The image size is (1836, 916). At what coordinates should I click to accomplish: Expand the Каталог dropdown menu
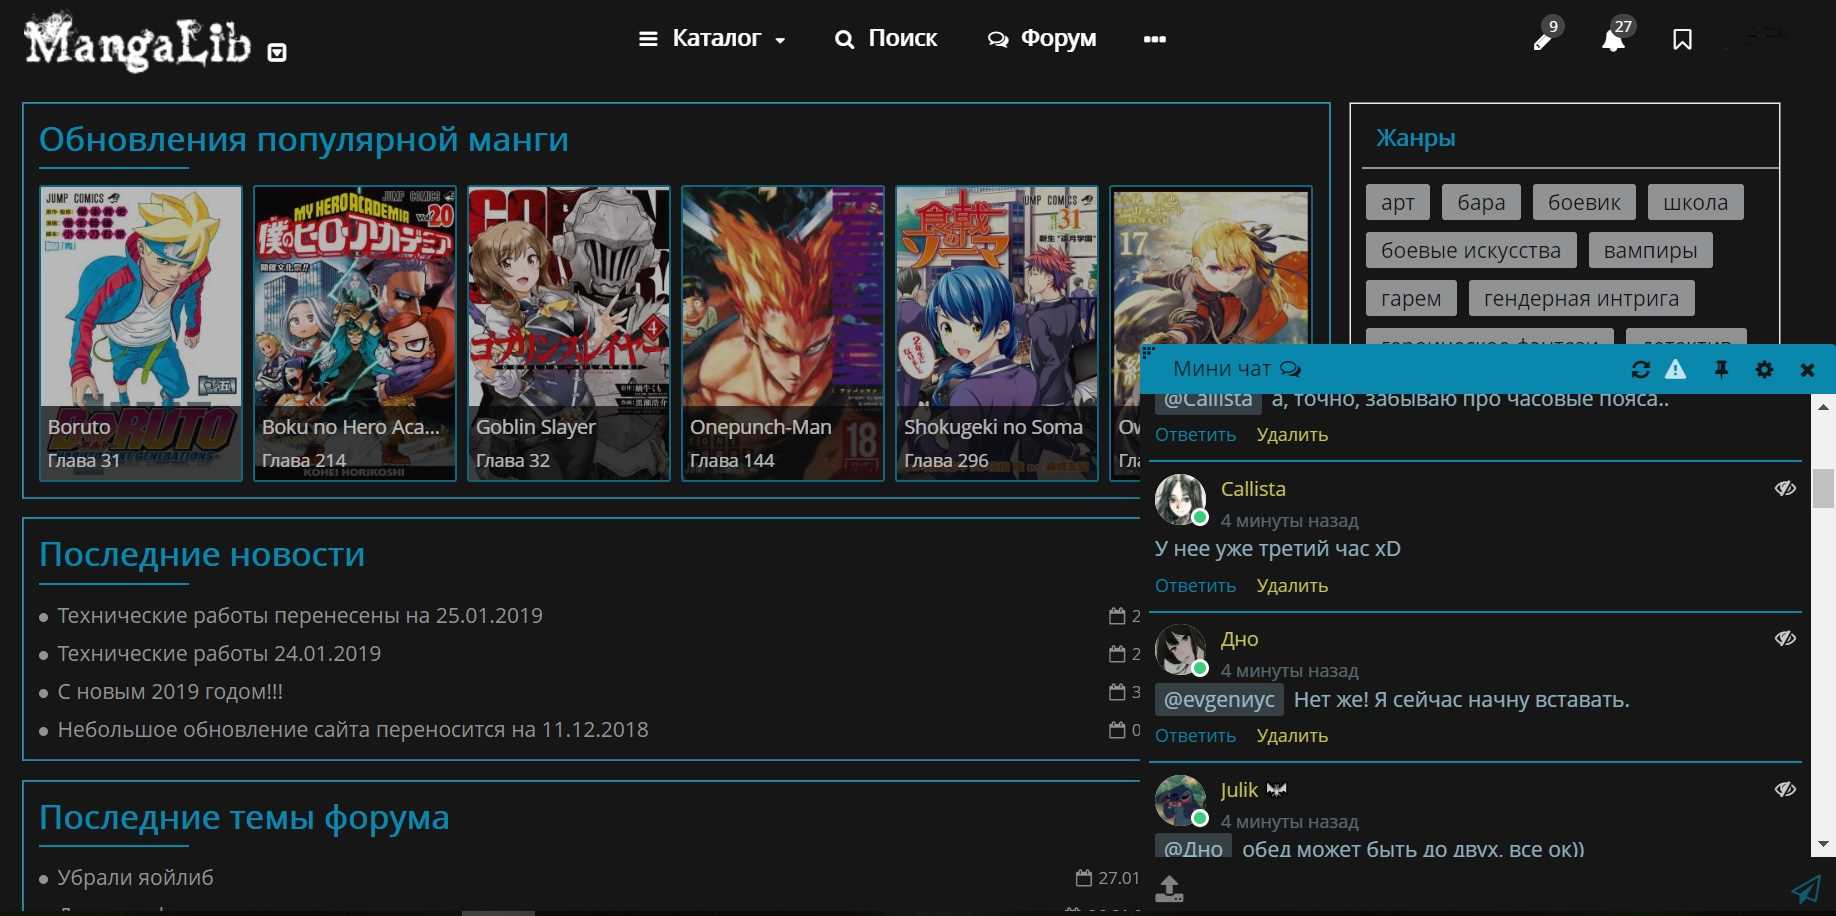(x=712, y=39)
